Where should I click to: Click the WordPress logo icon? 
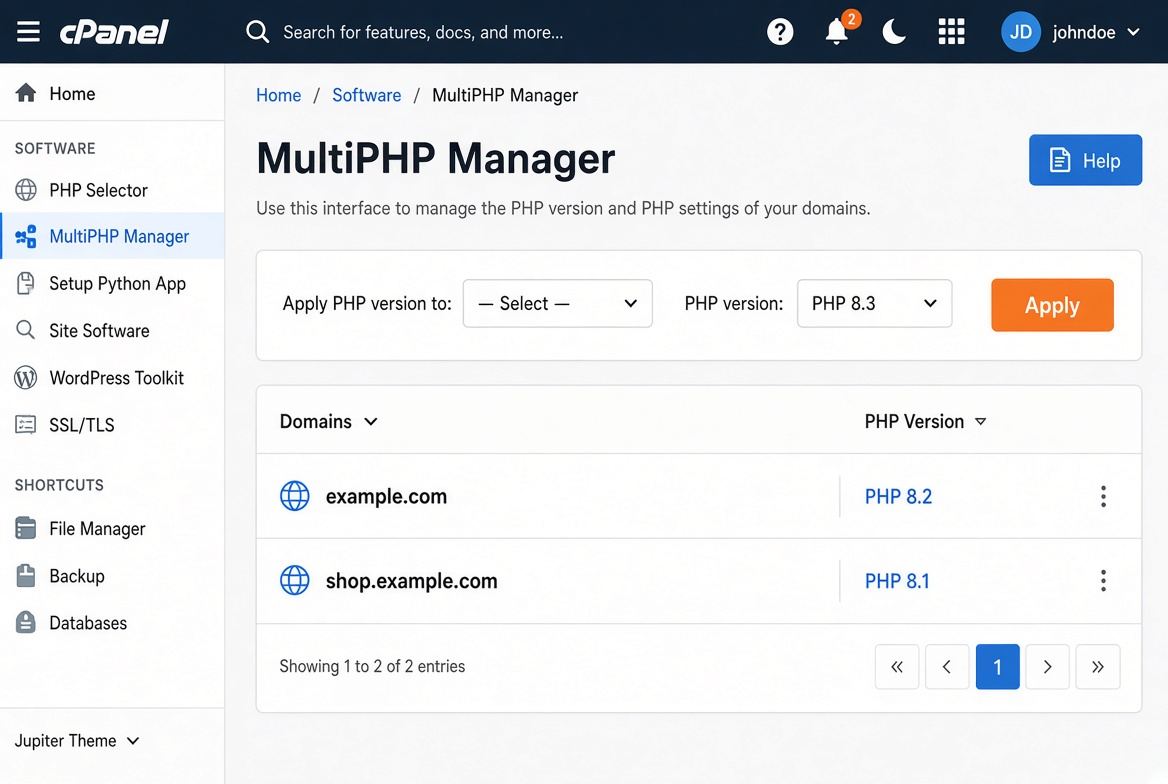(x=25, y=378)
